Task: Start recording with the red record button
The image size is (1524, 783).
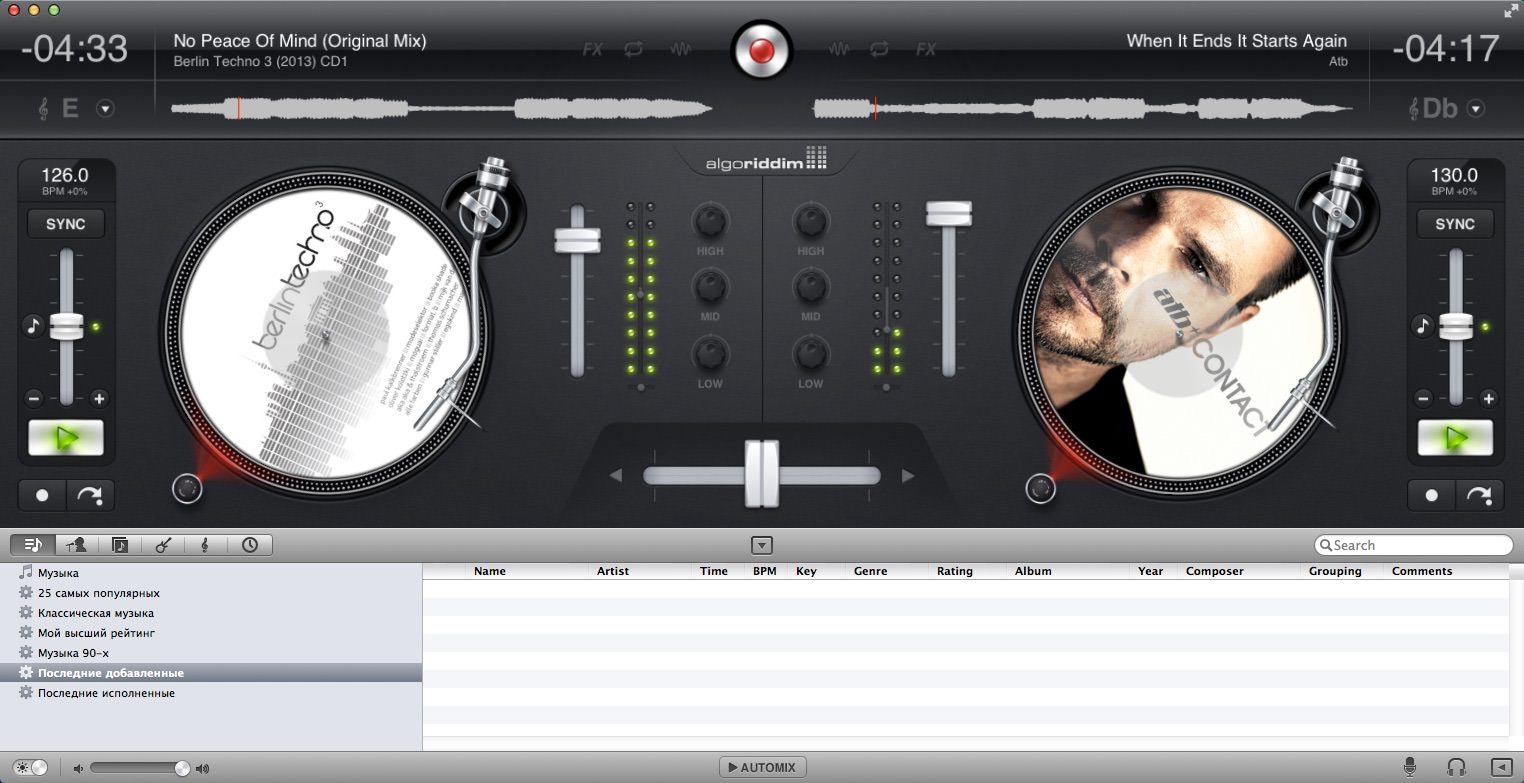Action: (761, 49)
